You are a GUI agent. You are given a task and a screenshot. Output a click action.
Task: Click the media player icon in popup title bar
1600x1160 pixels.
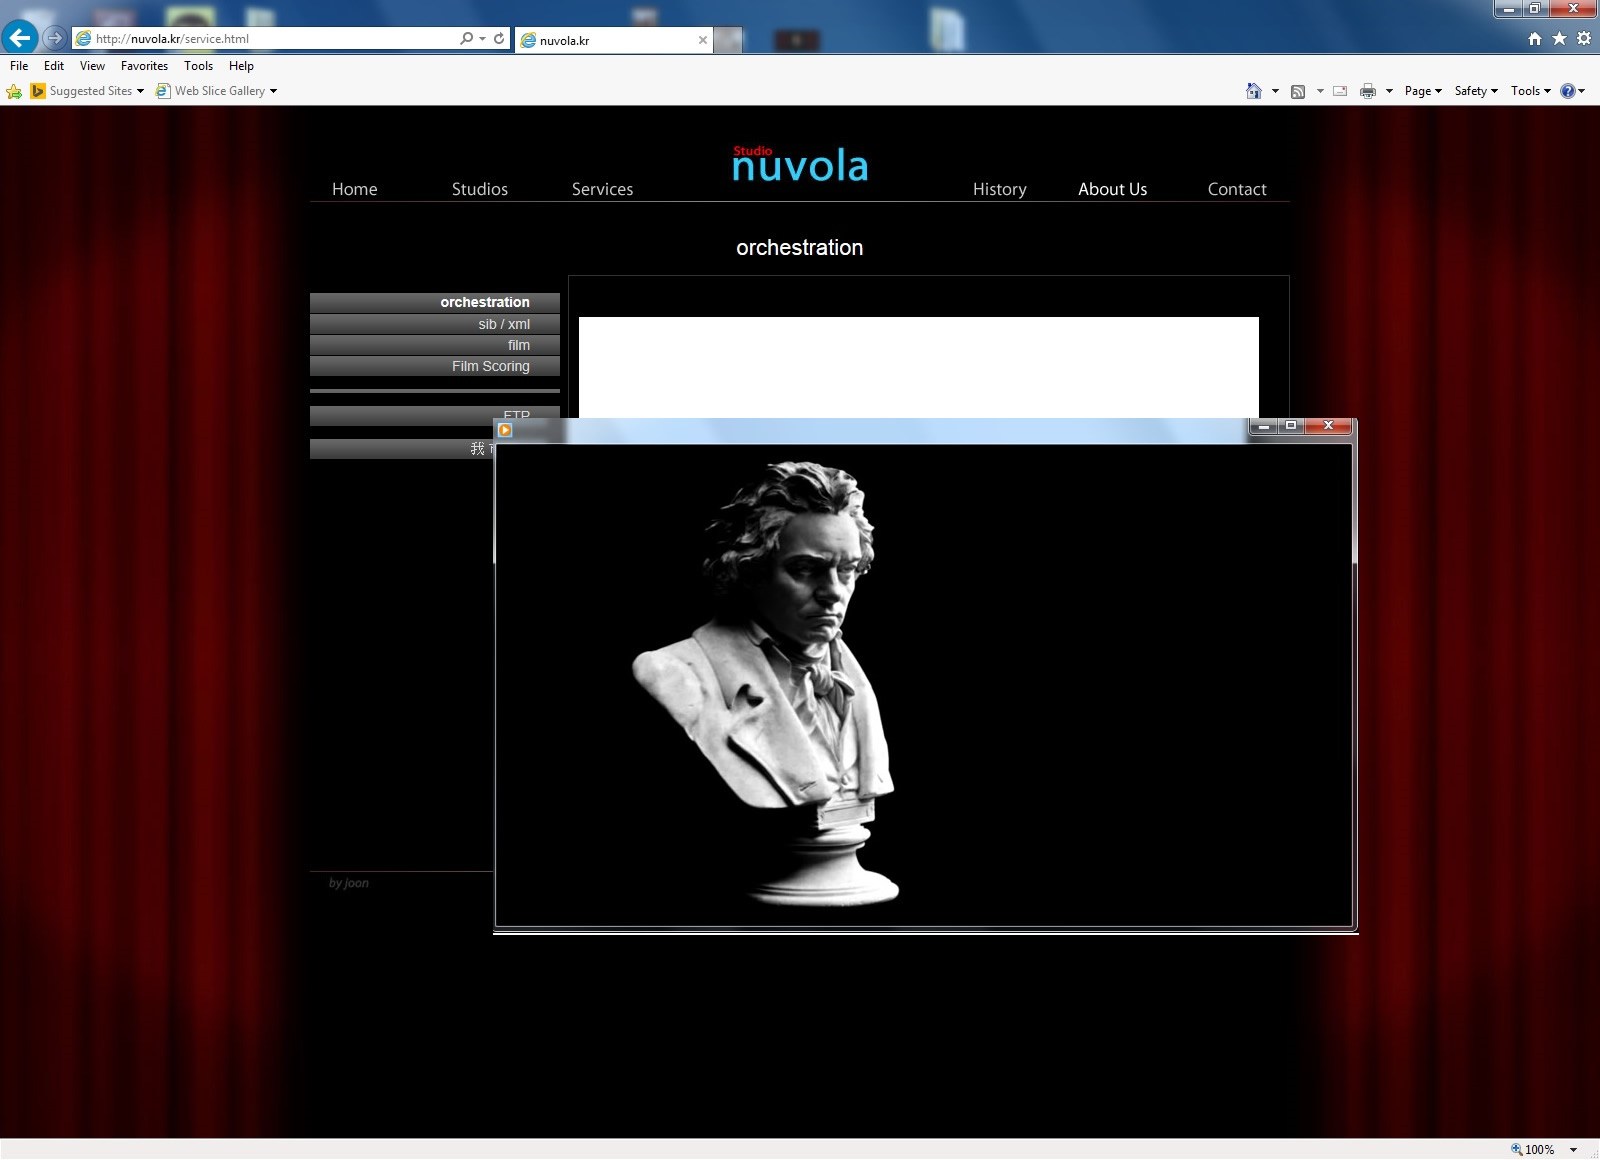505,430
